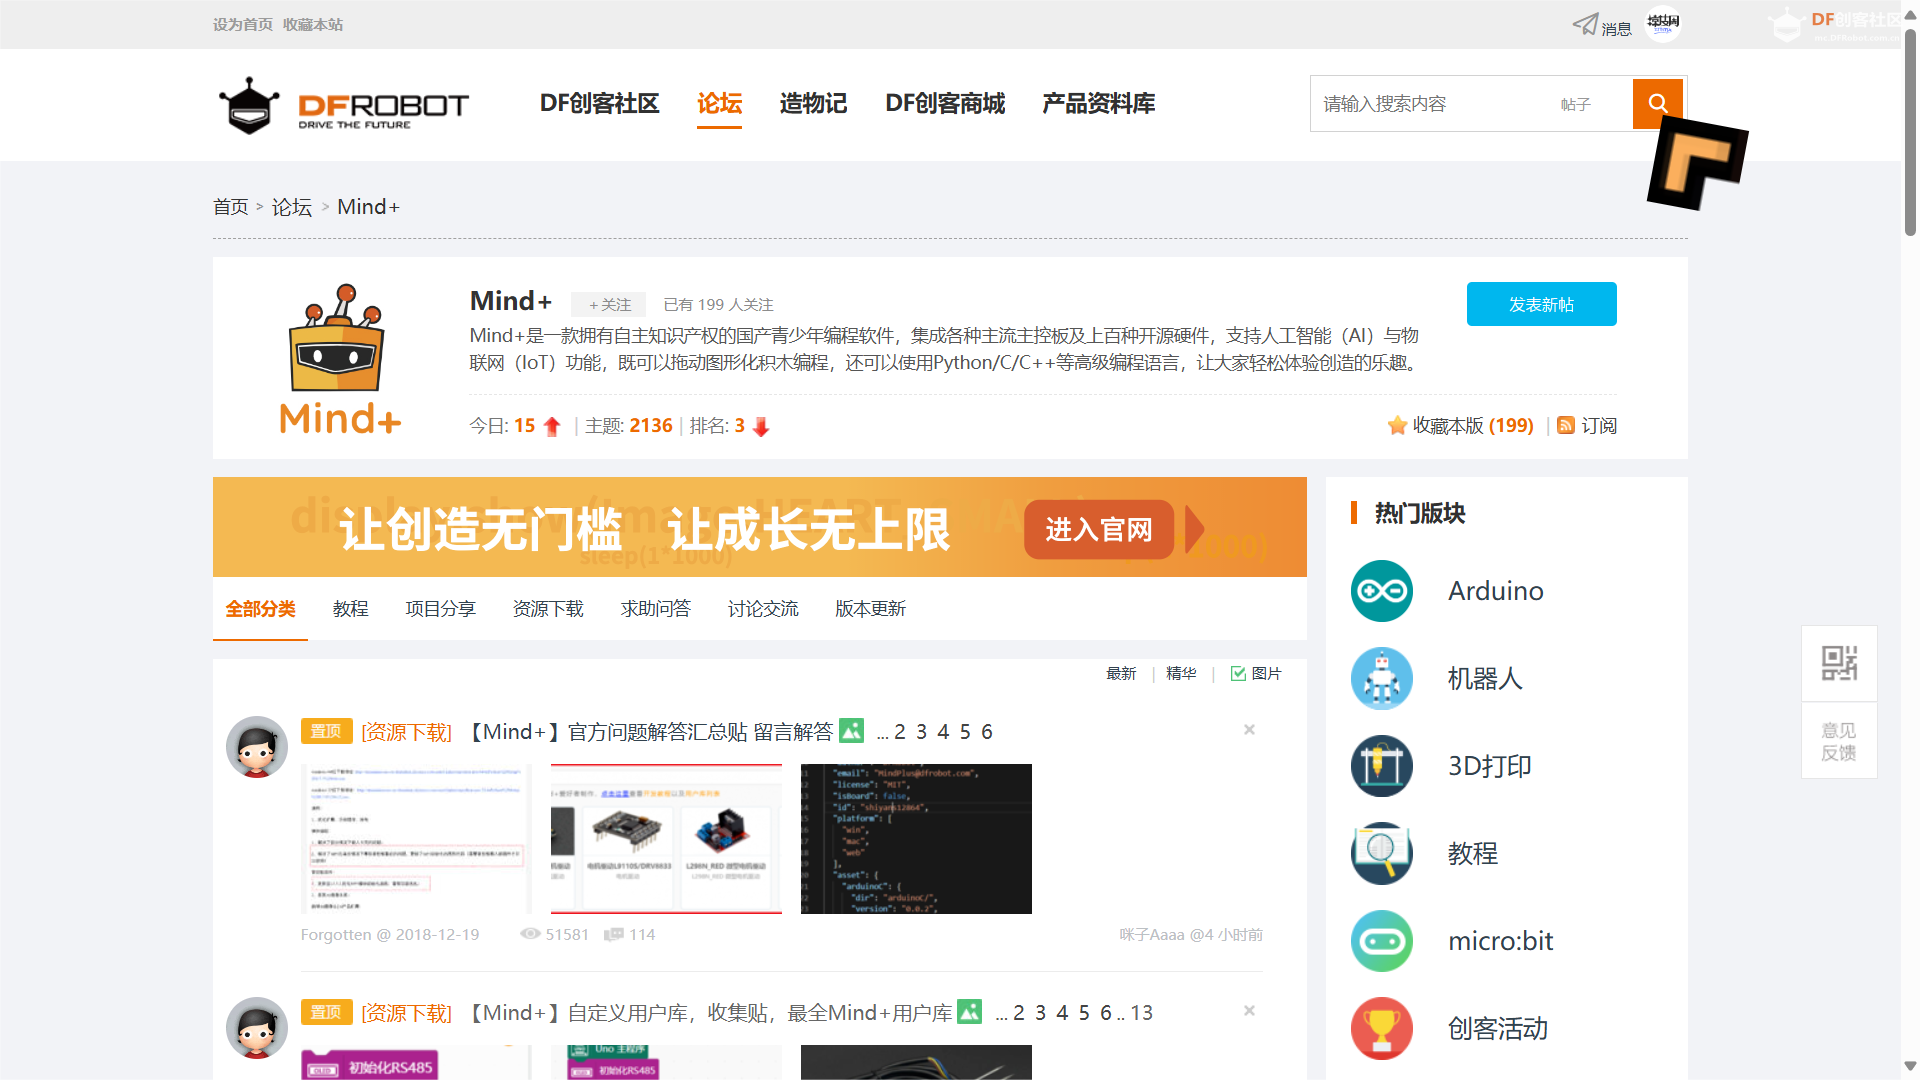Open the micro:bit hot section link

(1500, 941)
